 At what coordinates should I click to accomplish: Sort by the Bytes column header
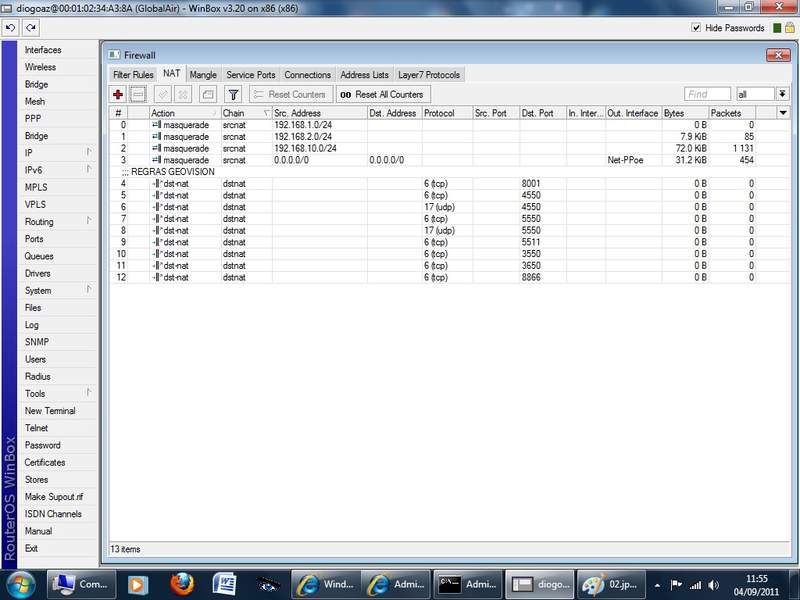coord(685,113)
